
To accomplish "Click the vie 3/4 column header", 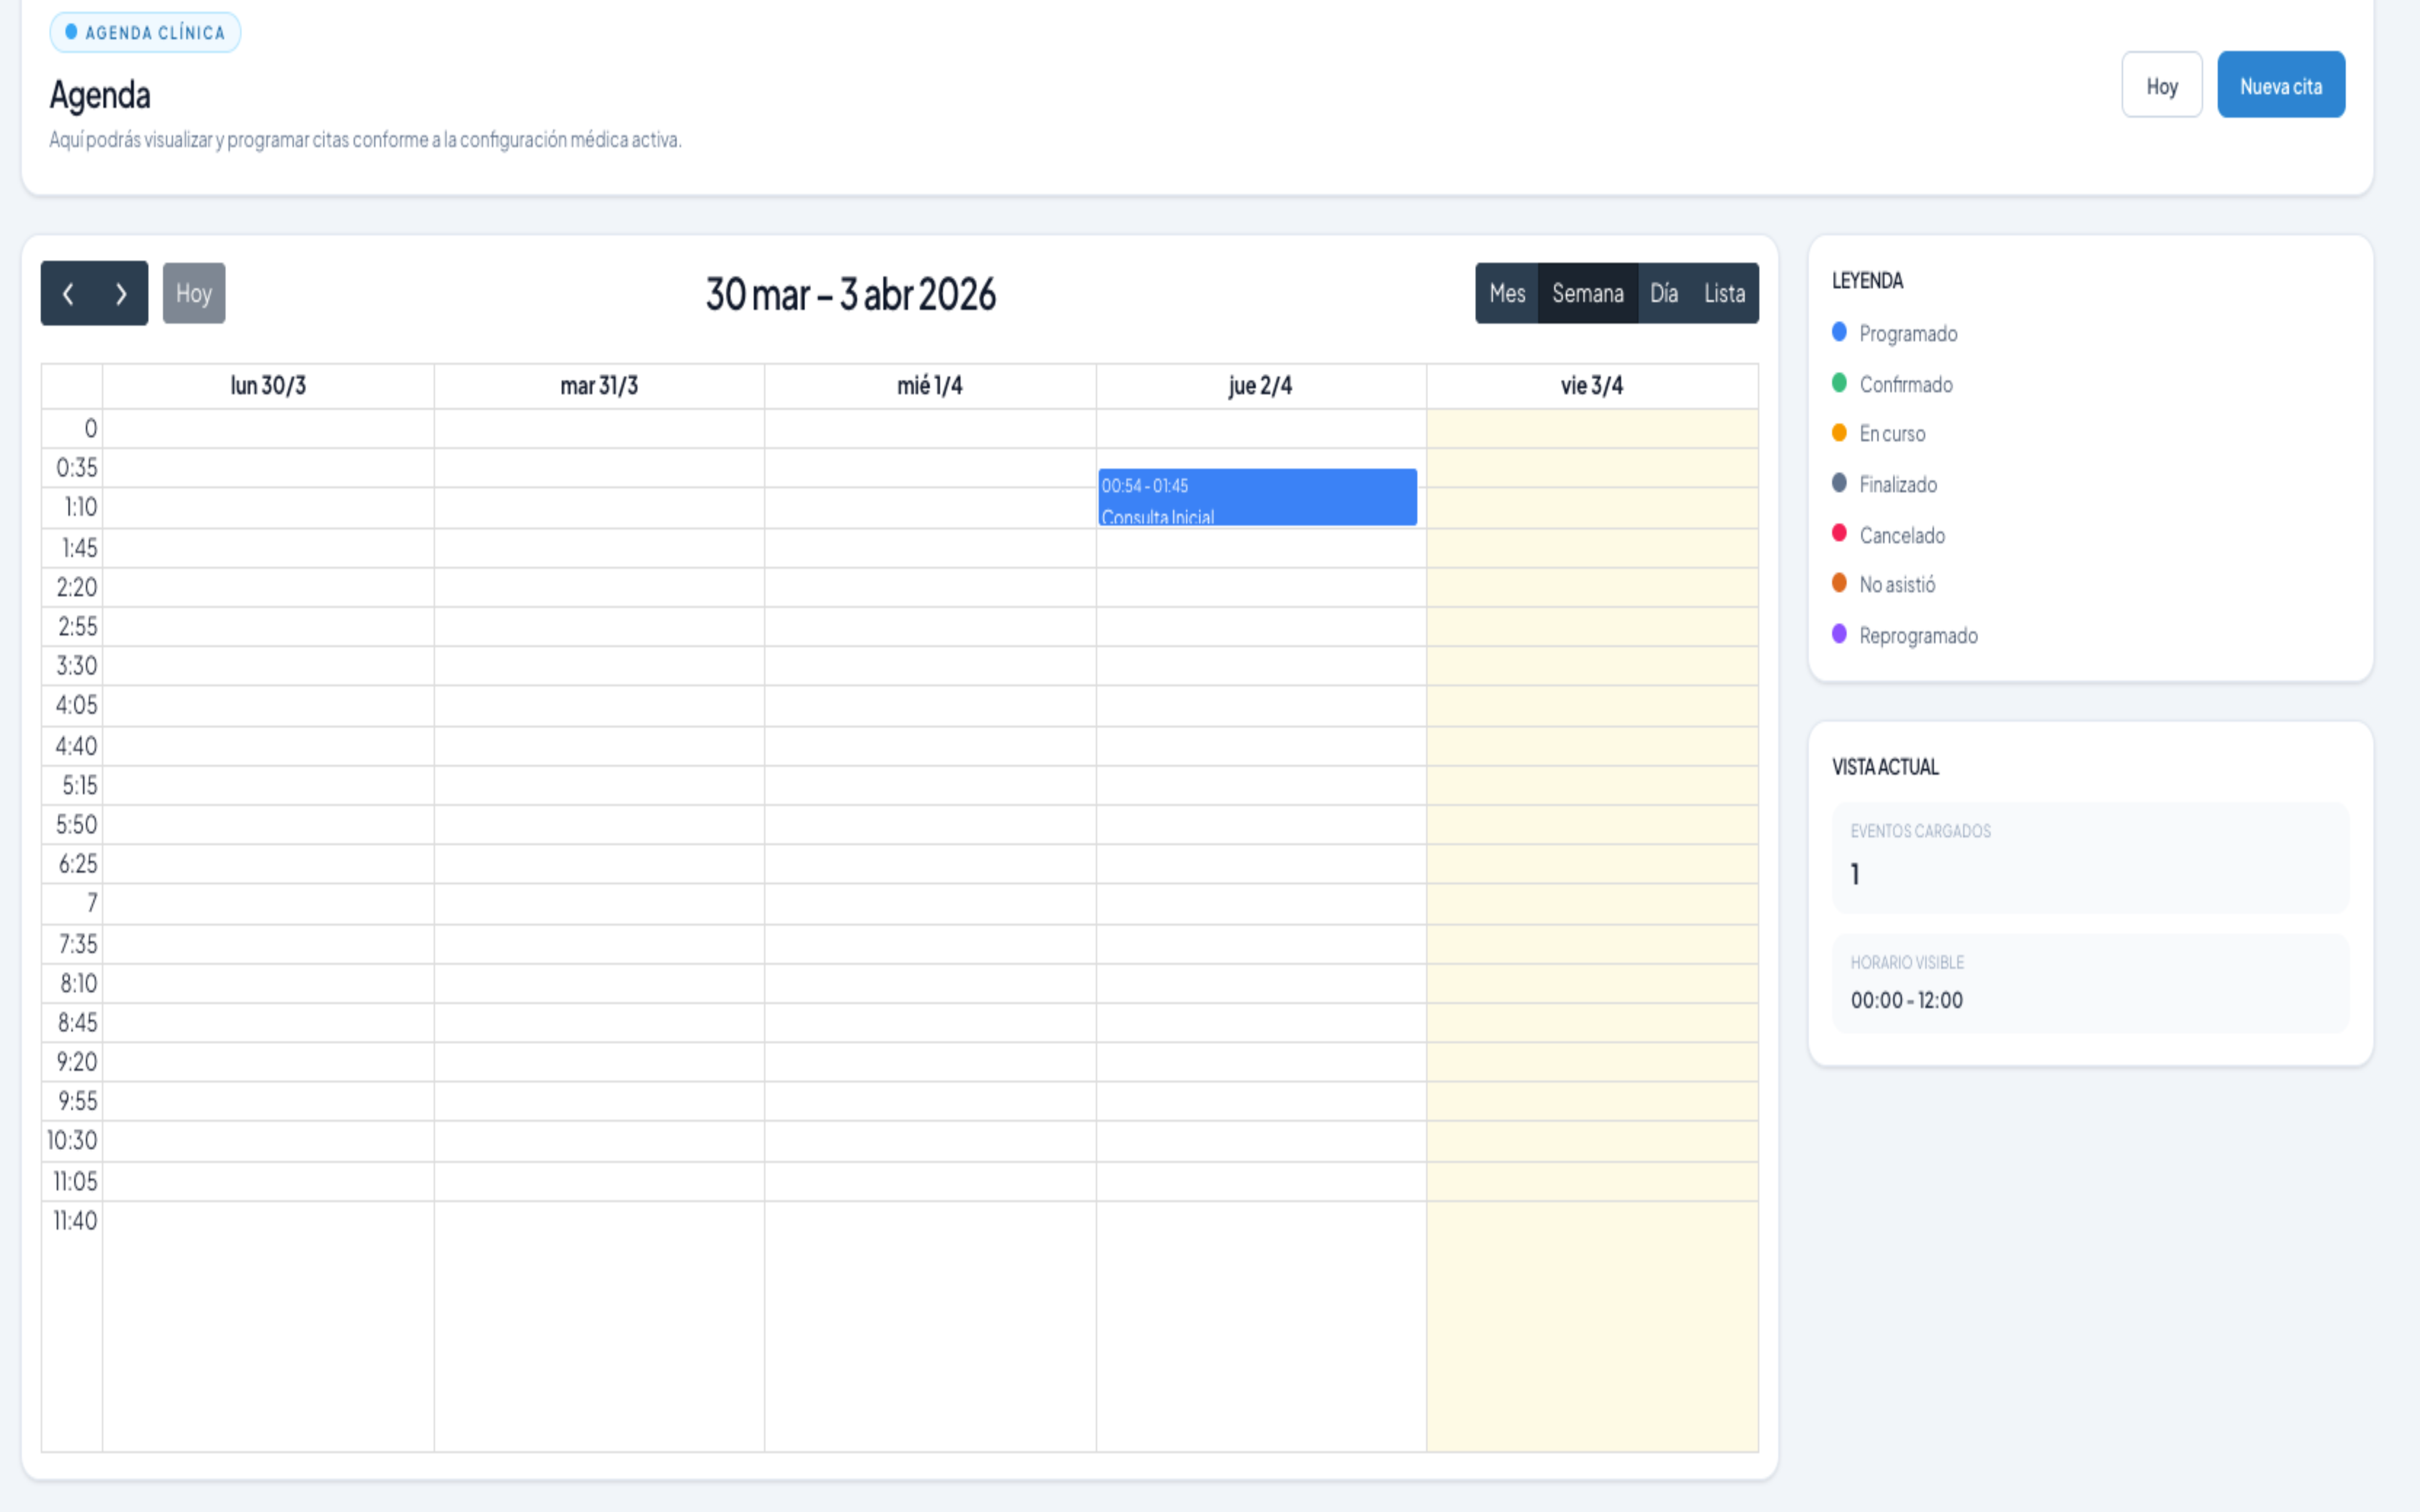I will click(1591, 386).
